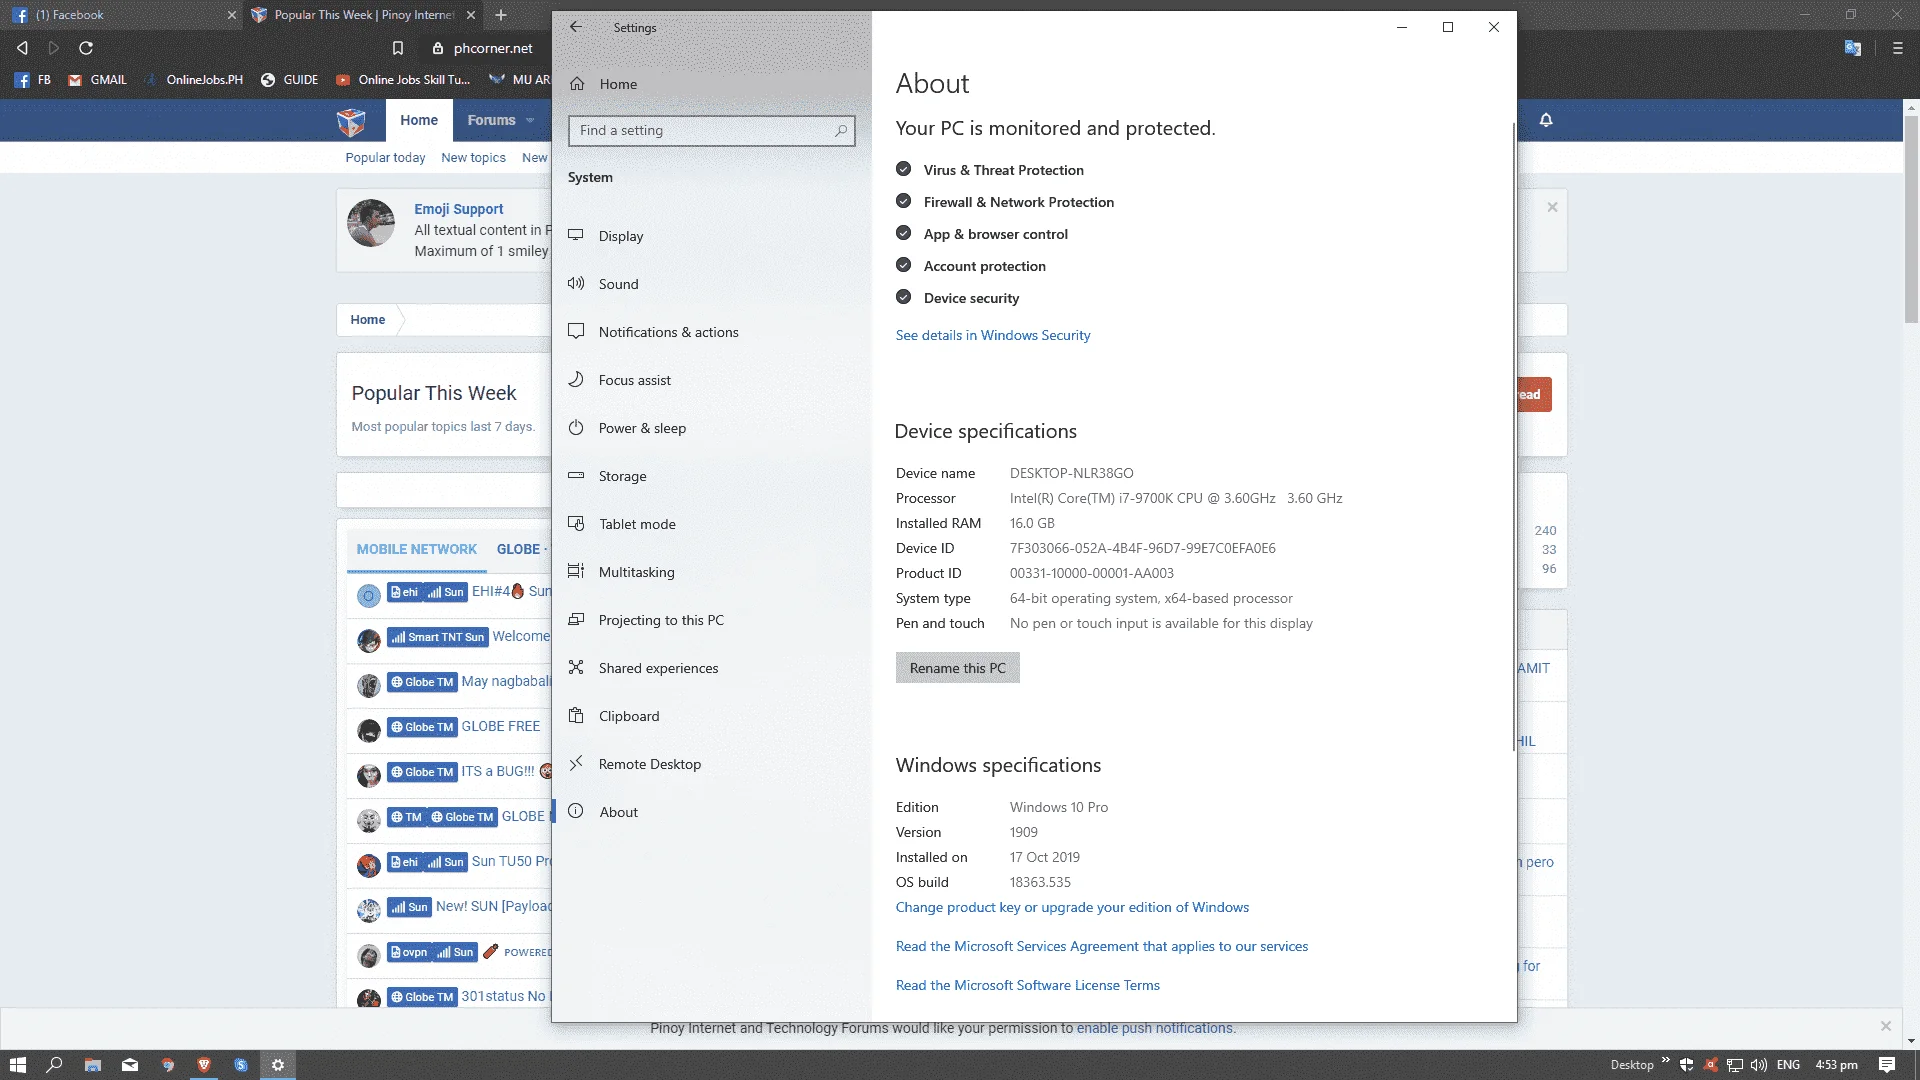Viewport: 1920px width, 1080px height.
Task: Open Settings Home page
Action: tap(617, 84)
